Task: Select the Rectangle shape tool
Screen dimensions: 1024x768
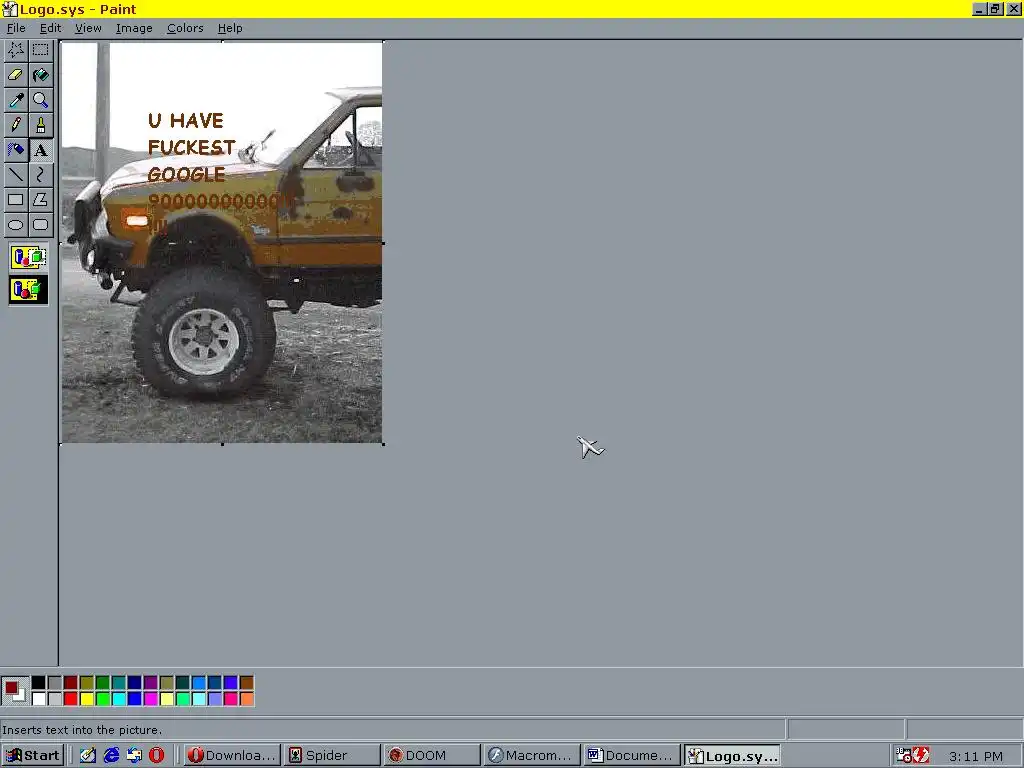Action: [16, 199]
